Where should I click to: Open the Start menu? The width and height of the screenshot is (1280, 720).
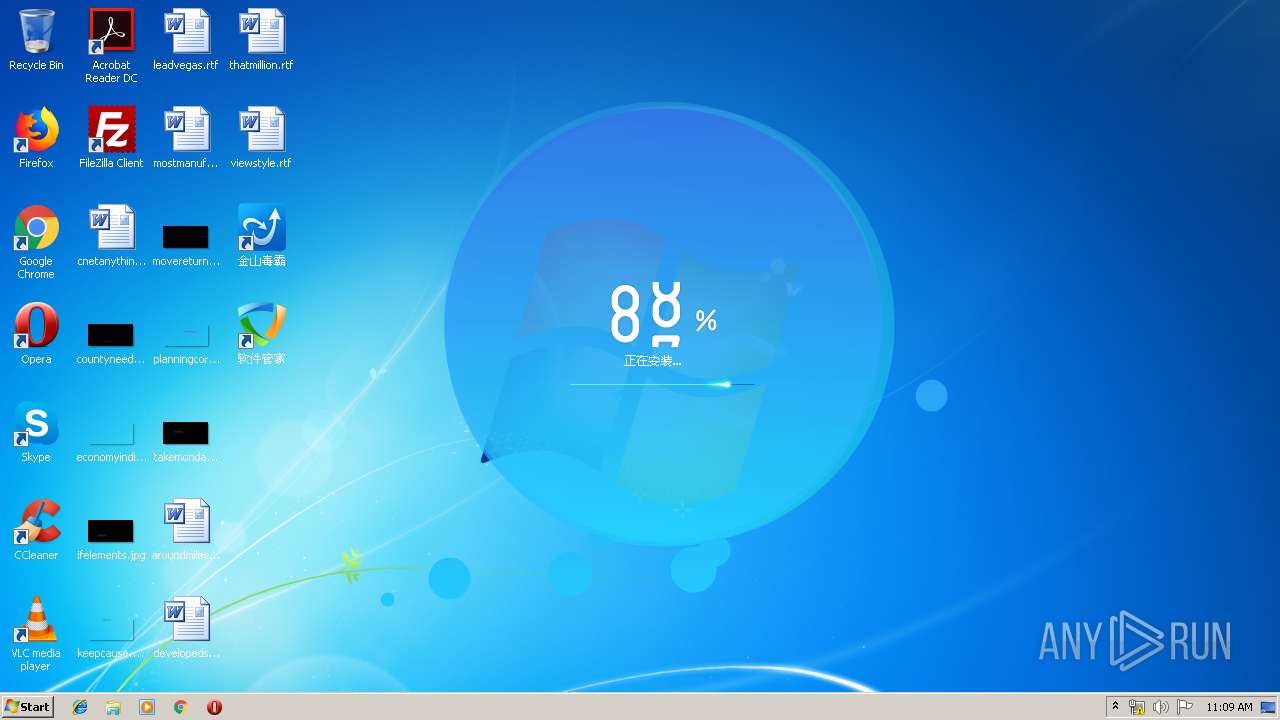click(28, 707)
